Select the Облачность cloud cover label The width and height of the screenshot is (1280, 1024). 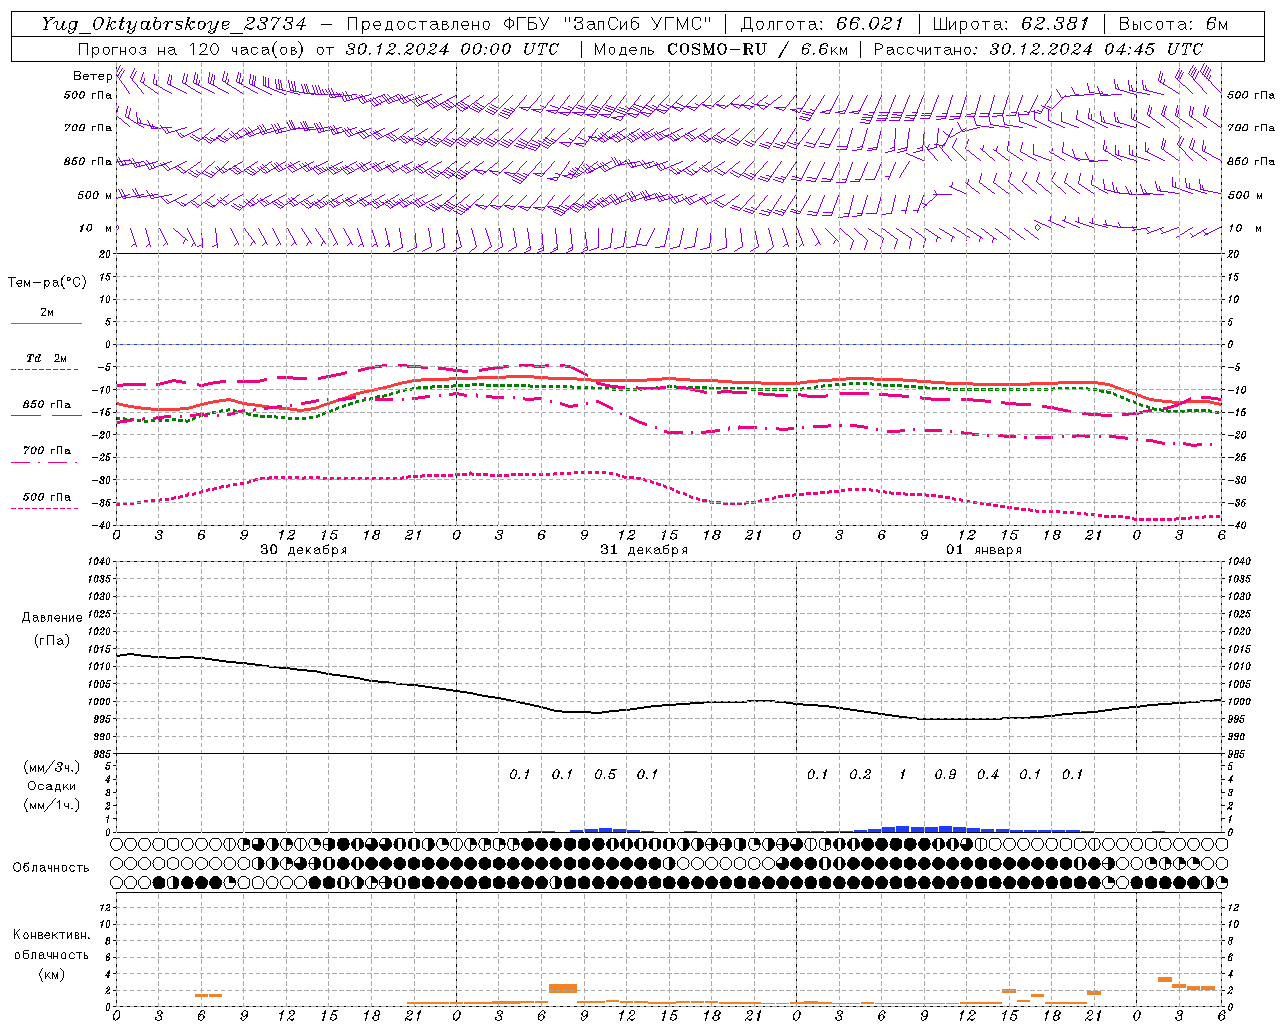pyautogui.click(x=51, y=868)
